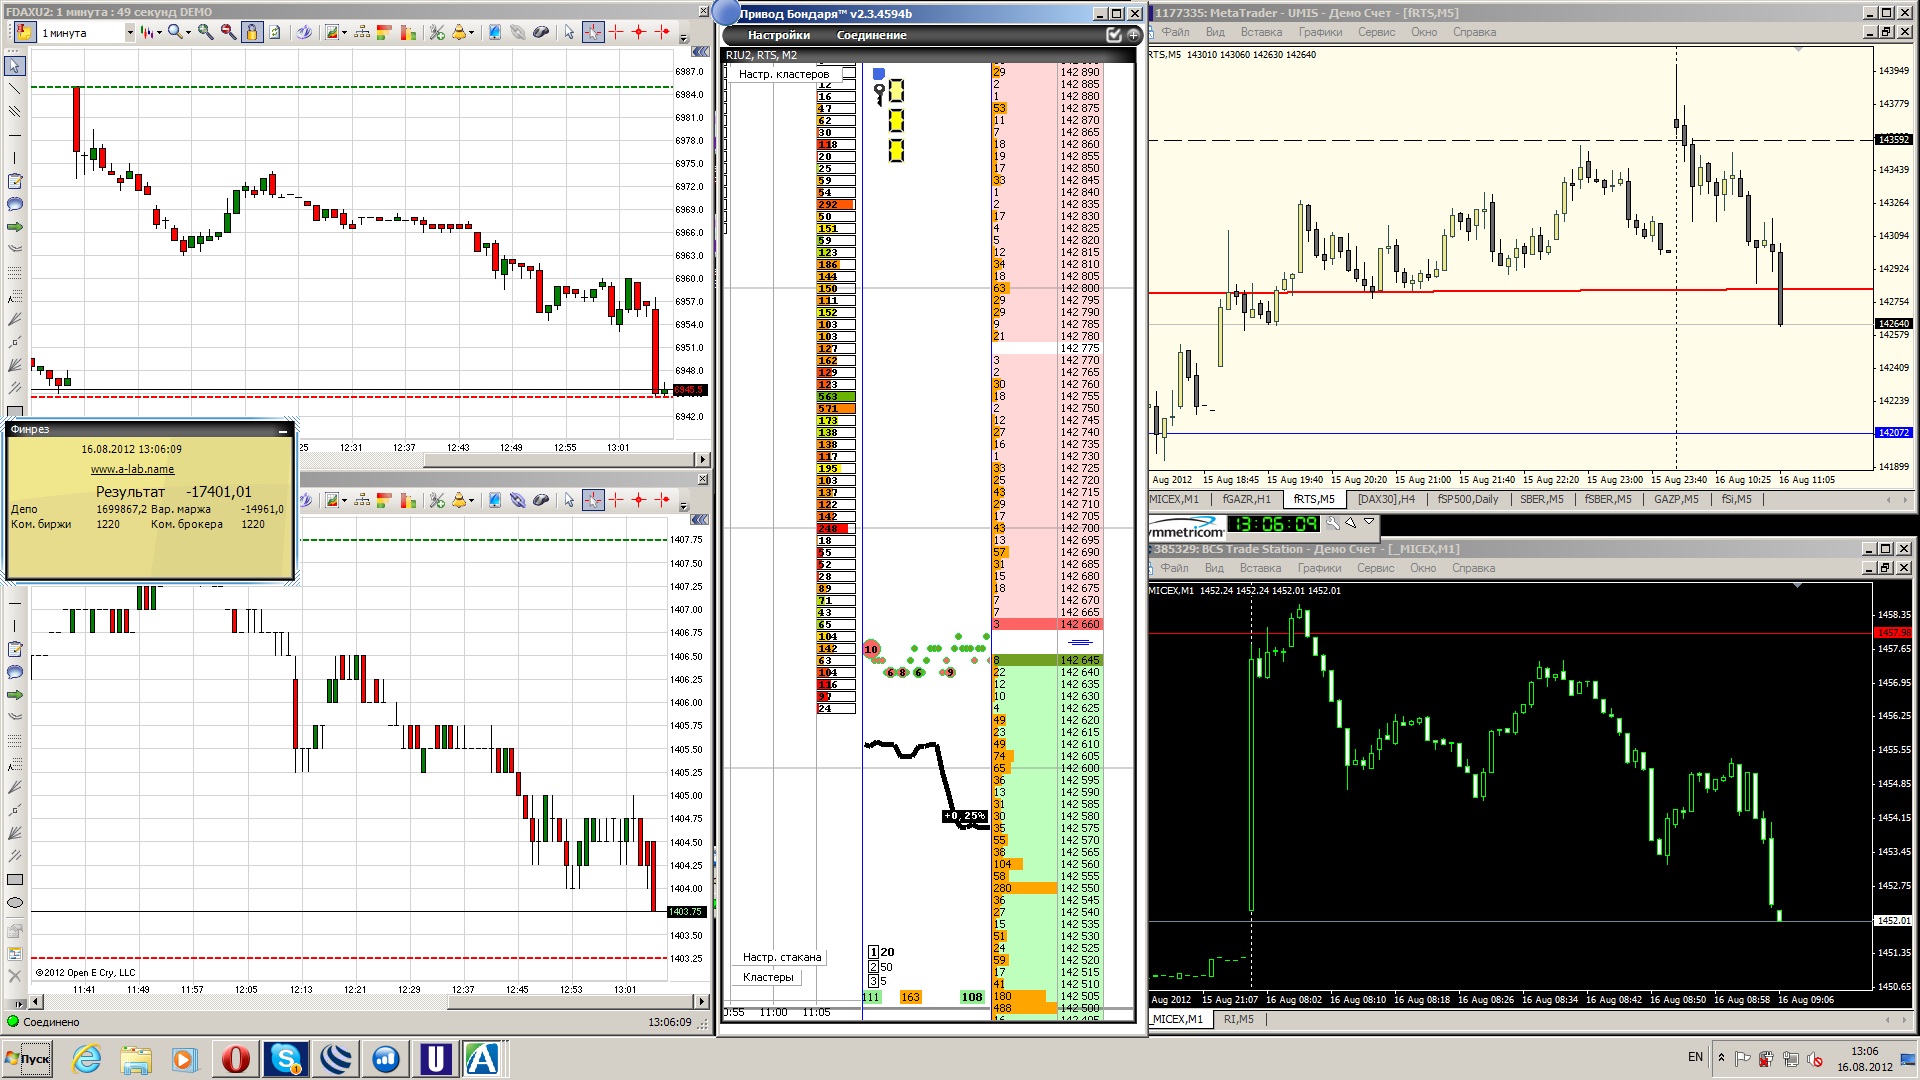The width and height of the screenshot is (1920, 1080).
Task: Click the key icon in Привод Бондаря
Action: [879, 94]
